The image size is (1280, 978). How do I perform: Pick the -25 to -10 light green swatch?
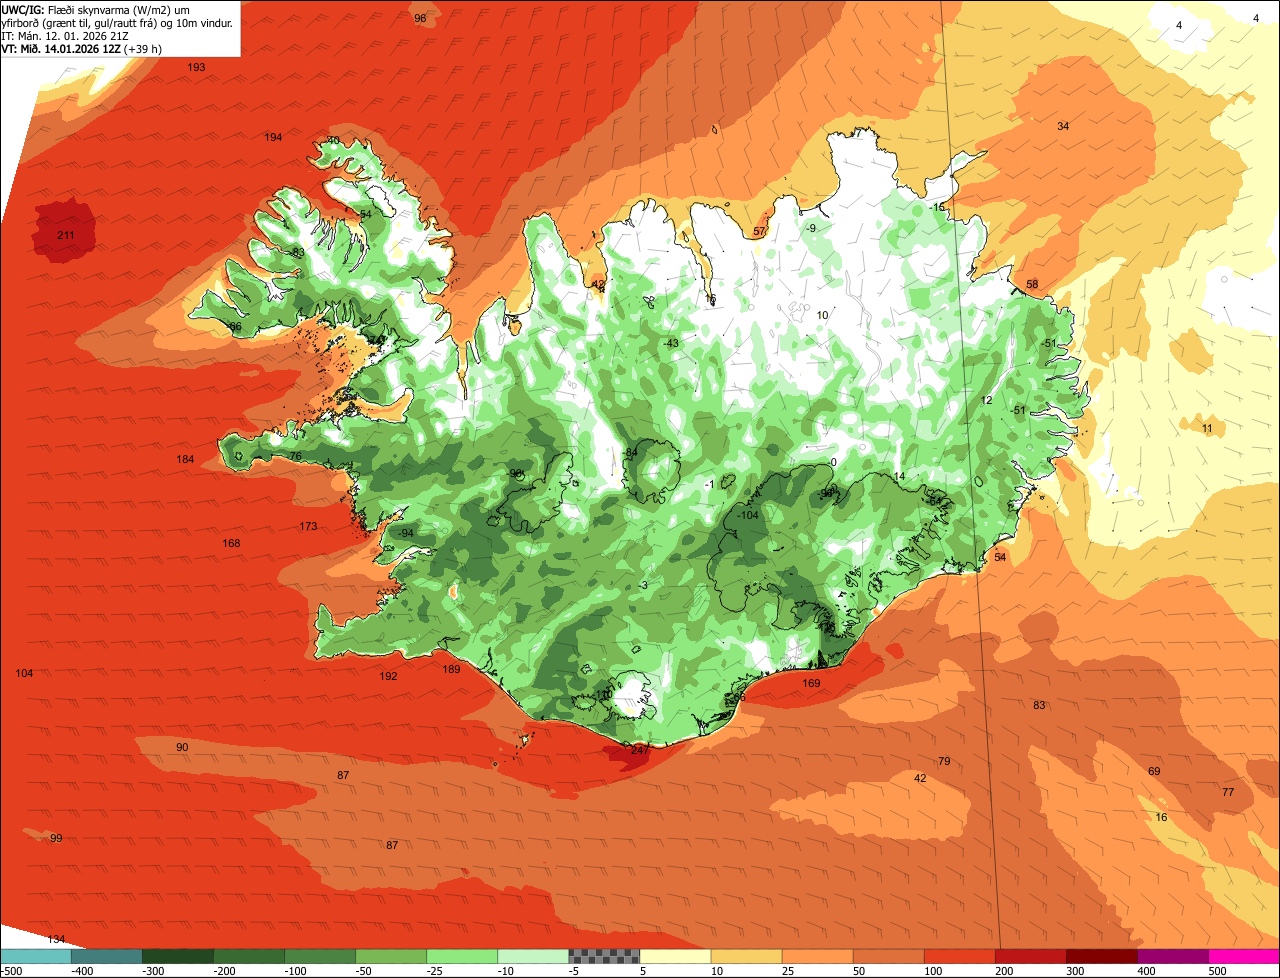(462, 956)
